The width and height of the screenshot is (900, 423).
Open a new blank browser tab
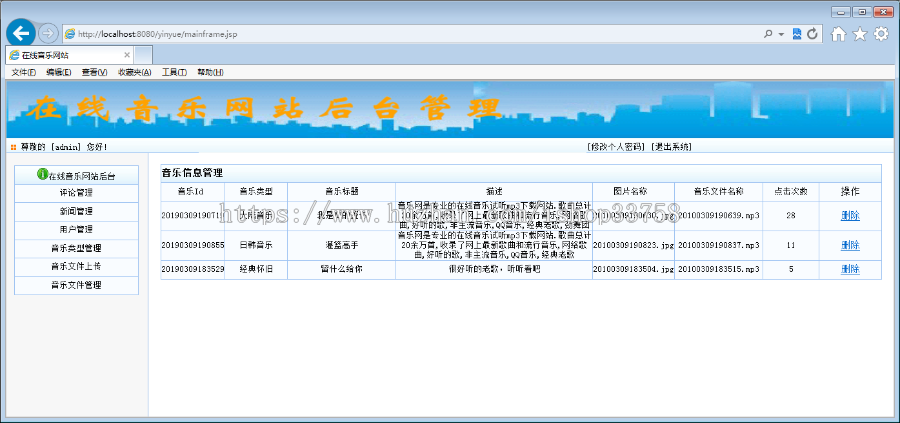pyautogui.click(x=144, y=55)
